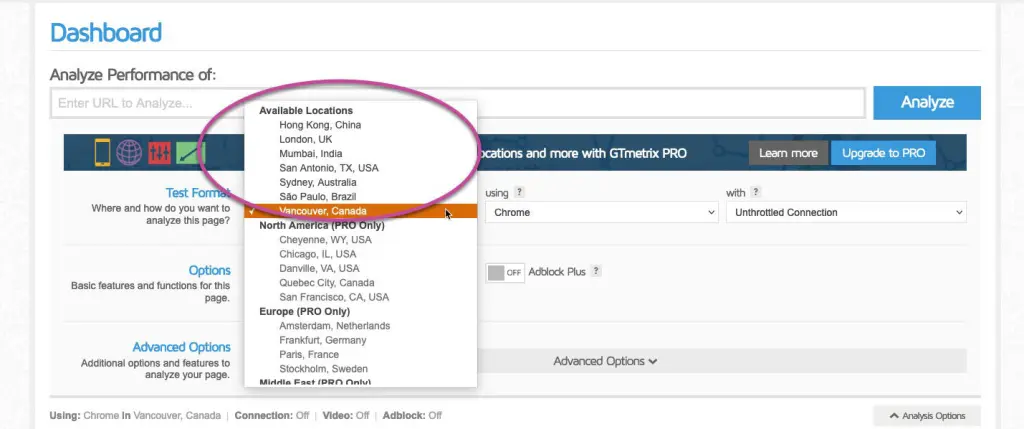Click the Learn more button
The height and width of the screenshot is (429, 1024).
(x=788, y=153)
